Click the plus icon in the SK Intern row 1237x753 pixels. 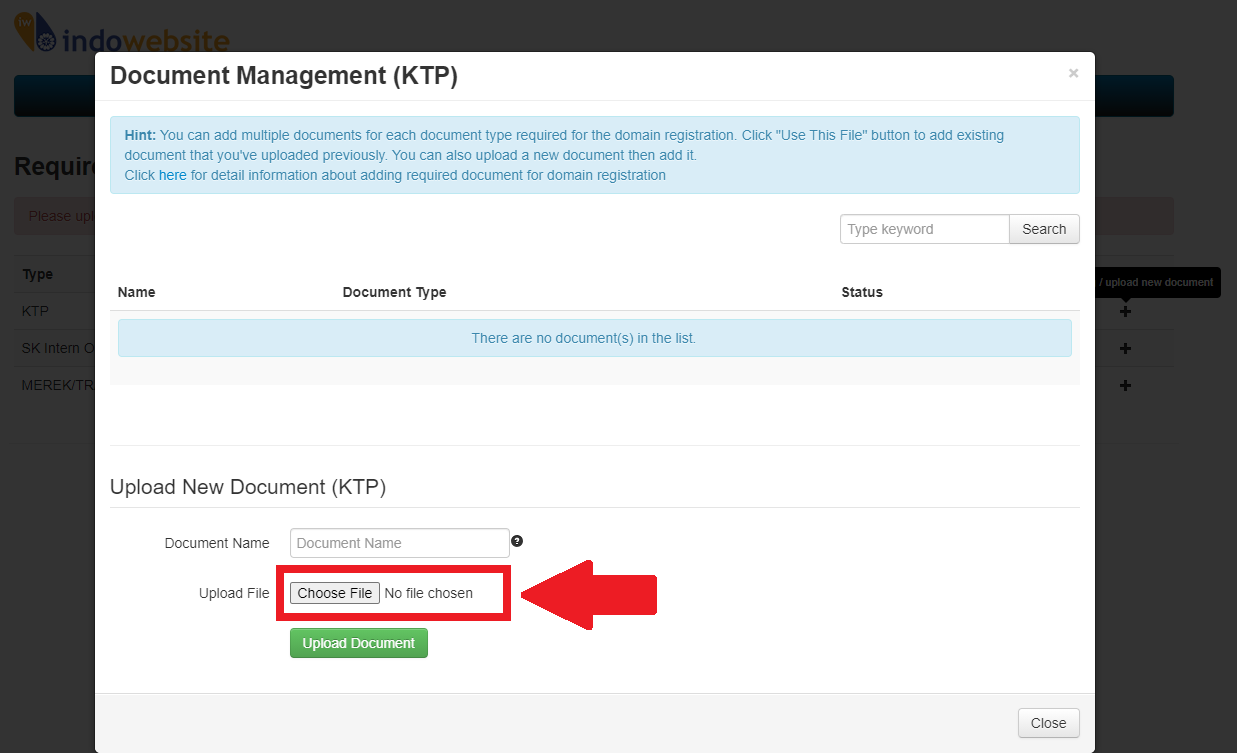1125,349
